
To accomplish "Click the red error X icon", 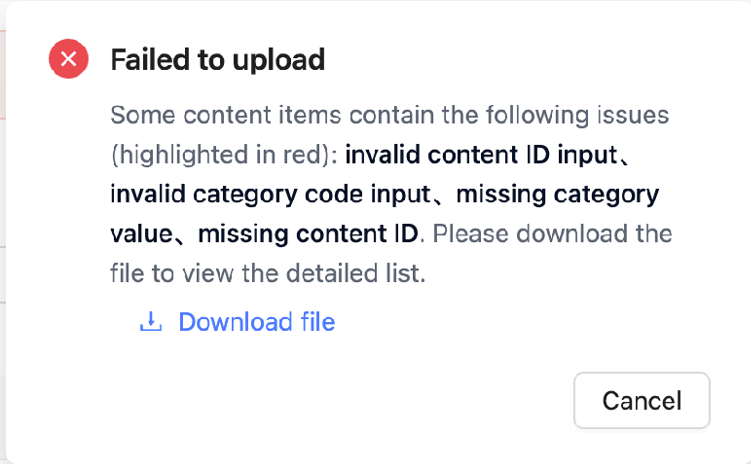I will [68, 59].
